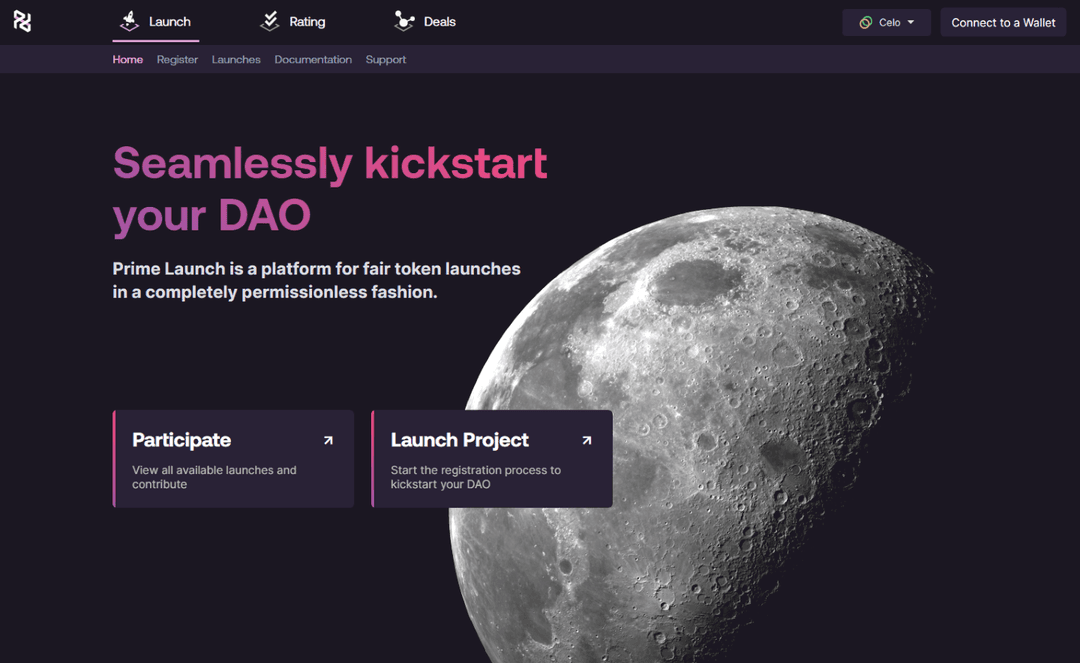Viewport: 1080px width, 663px height.
Task: Click the Rating checkmark-stack icon
Action: click(x=269, y=21)
